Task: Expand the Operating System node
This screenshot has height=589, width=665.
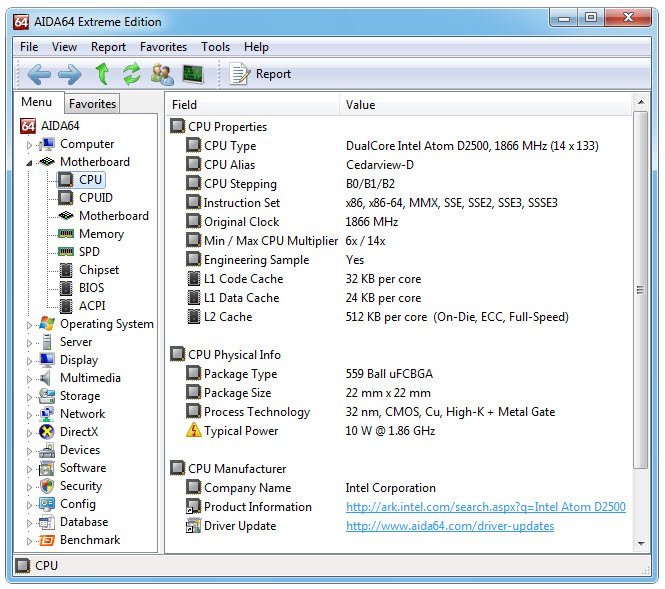Action: [29, 325]
